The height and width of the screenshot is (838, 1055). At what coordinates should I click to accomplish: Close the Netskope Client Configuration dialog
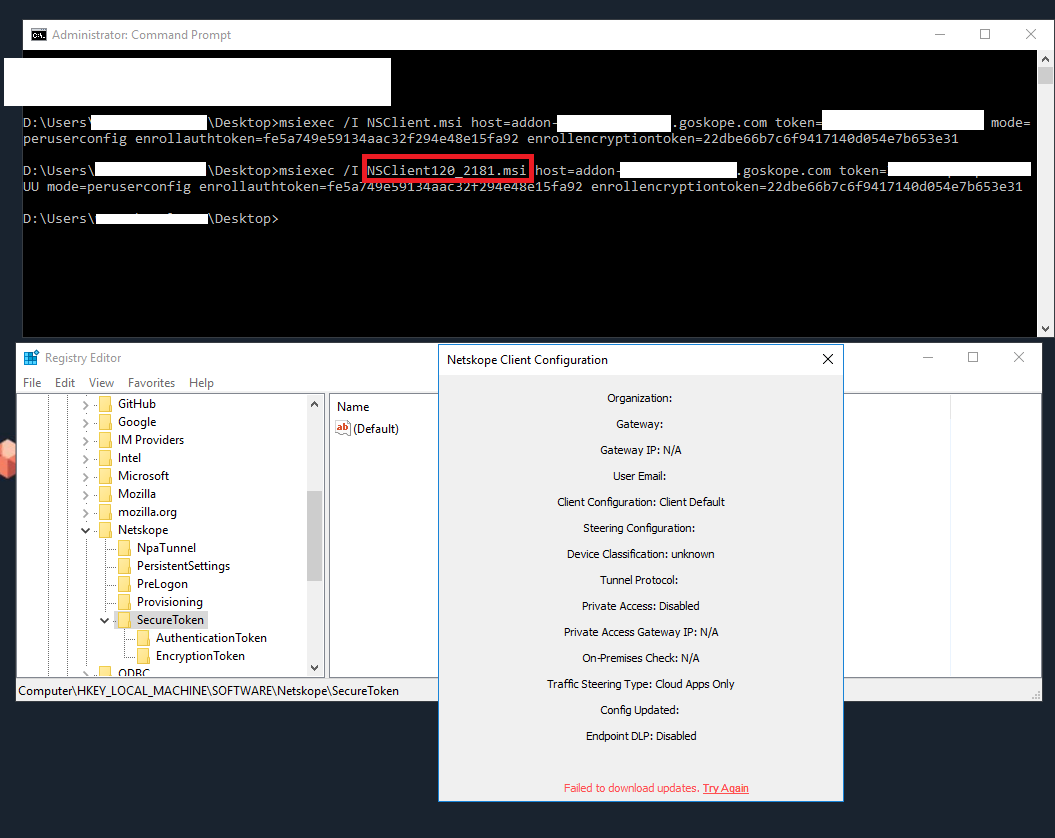[828, 359]
